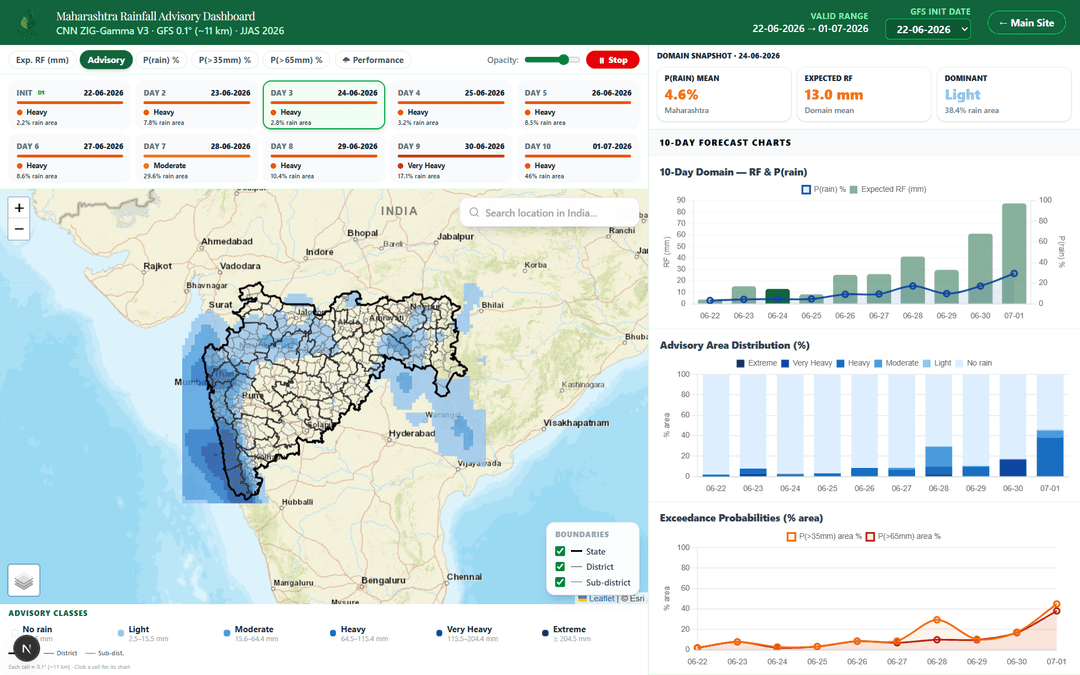Screen dimensions: 1080x675
Task: Select the Day 9 Very Heavy card
Action: pos(450,160)
